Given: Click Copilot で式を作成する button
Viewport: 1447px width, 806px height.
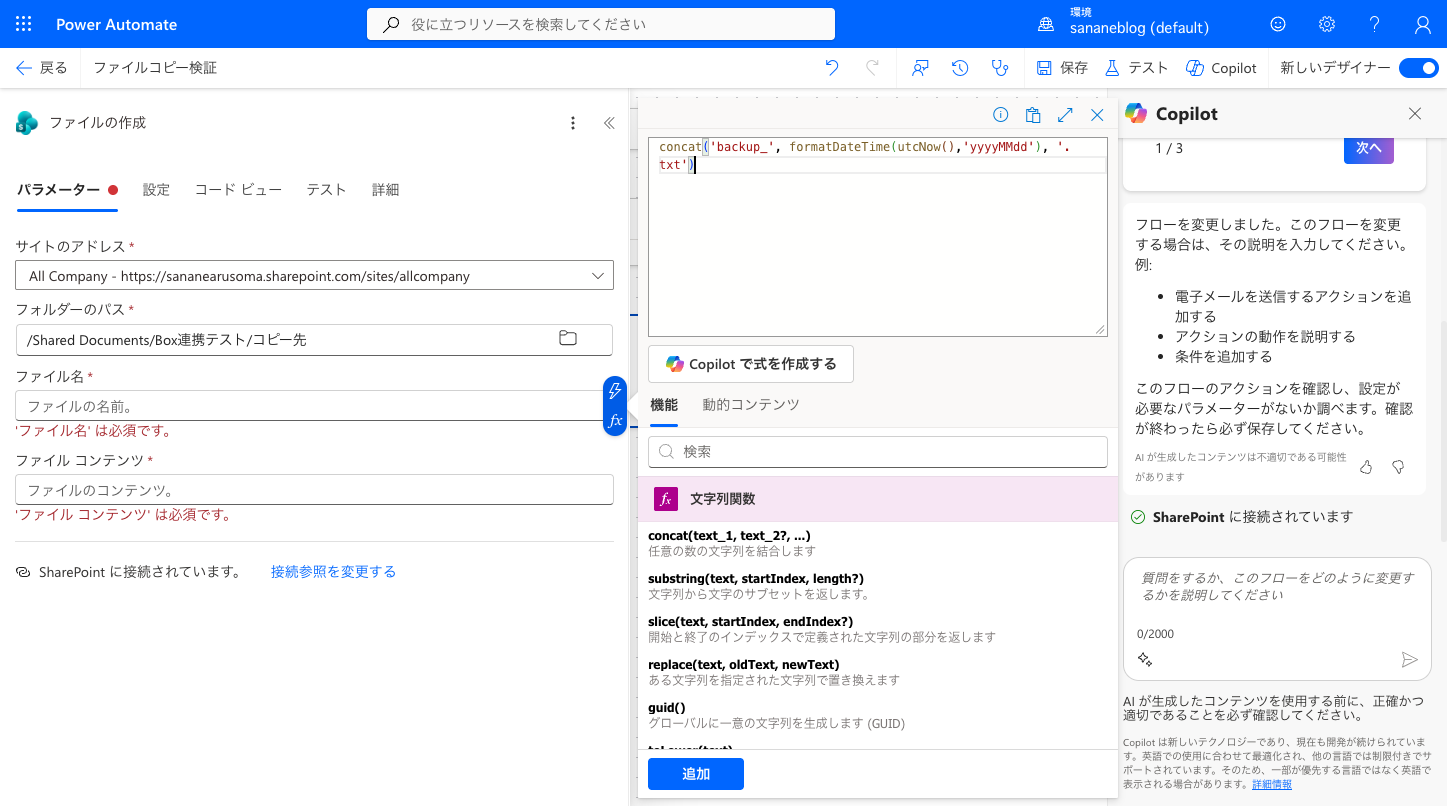Looking at the screenshot, I should 751,364.
